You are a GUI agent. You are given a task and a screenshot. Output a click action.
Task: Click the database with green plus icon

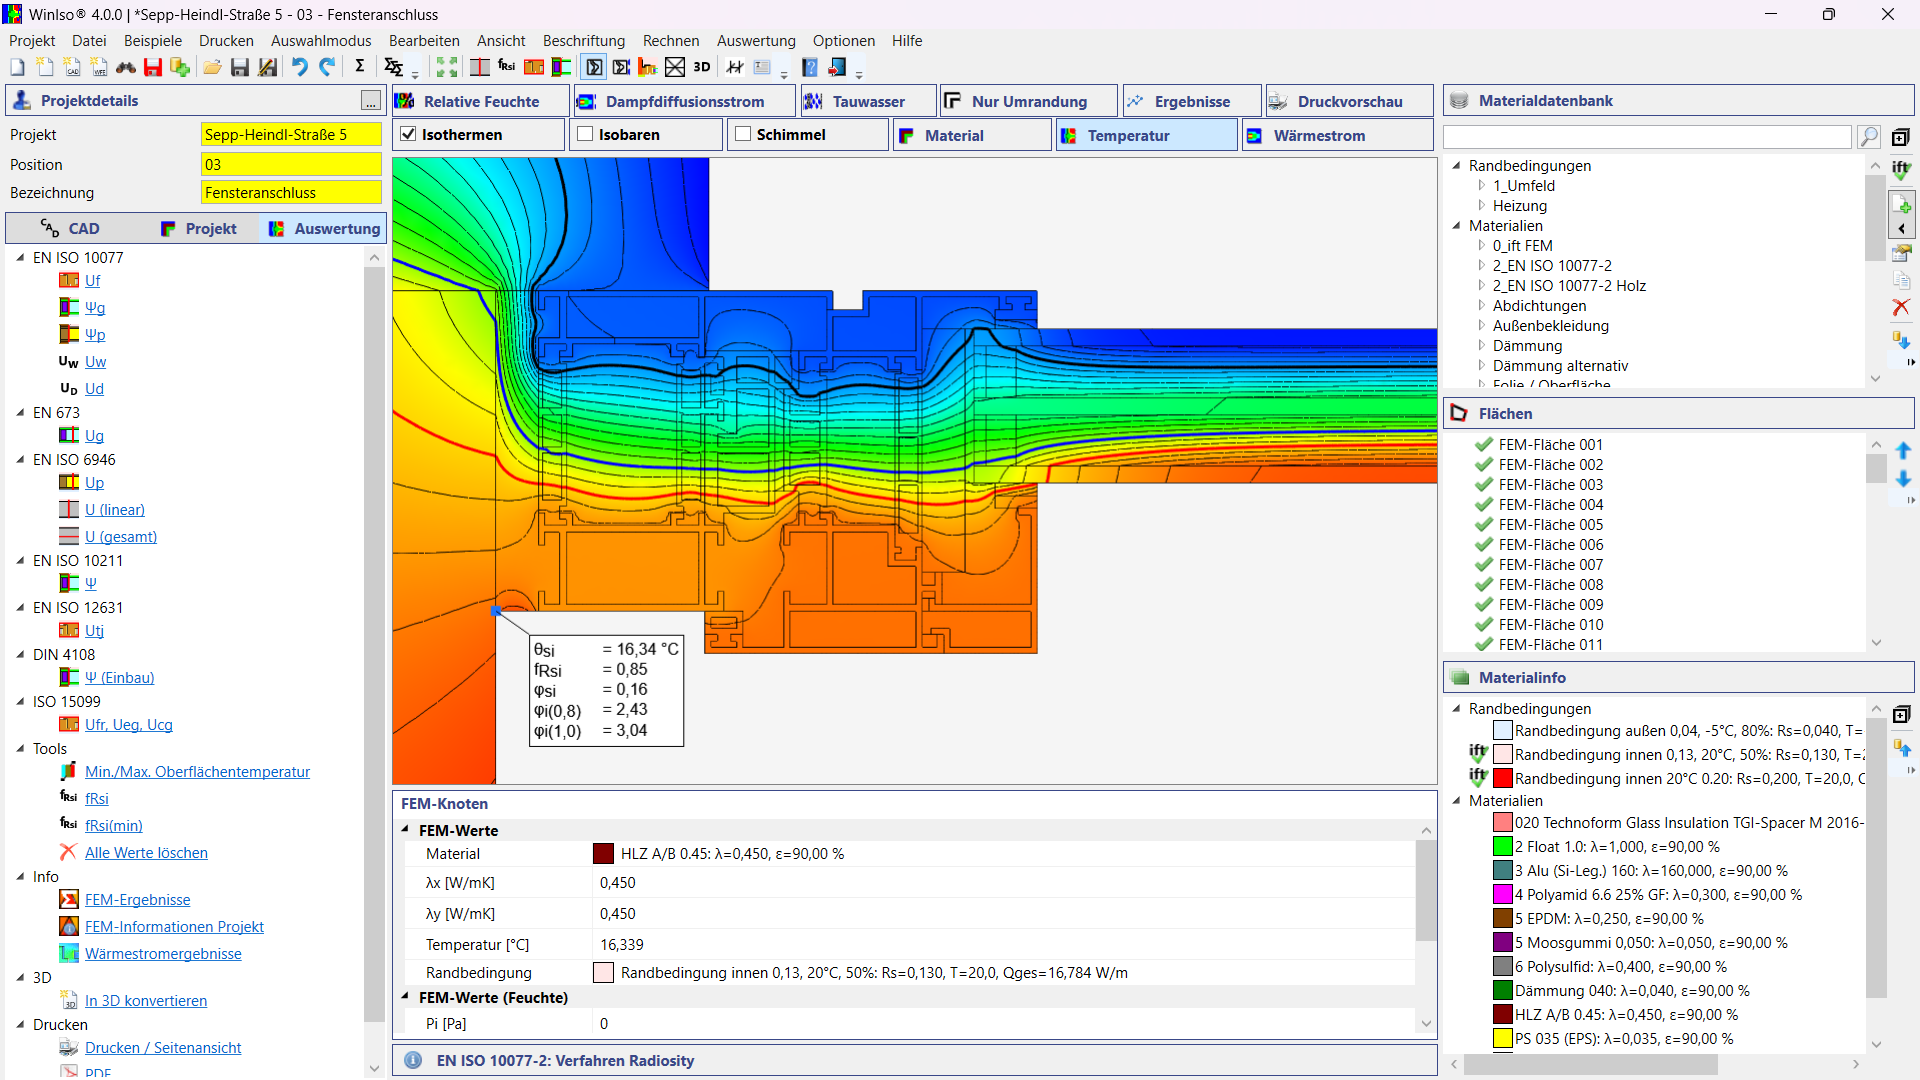click(180, 67)
